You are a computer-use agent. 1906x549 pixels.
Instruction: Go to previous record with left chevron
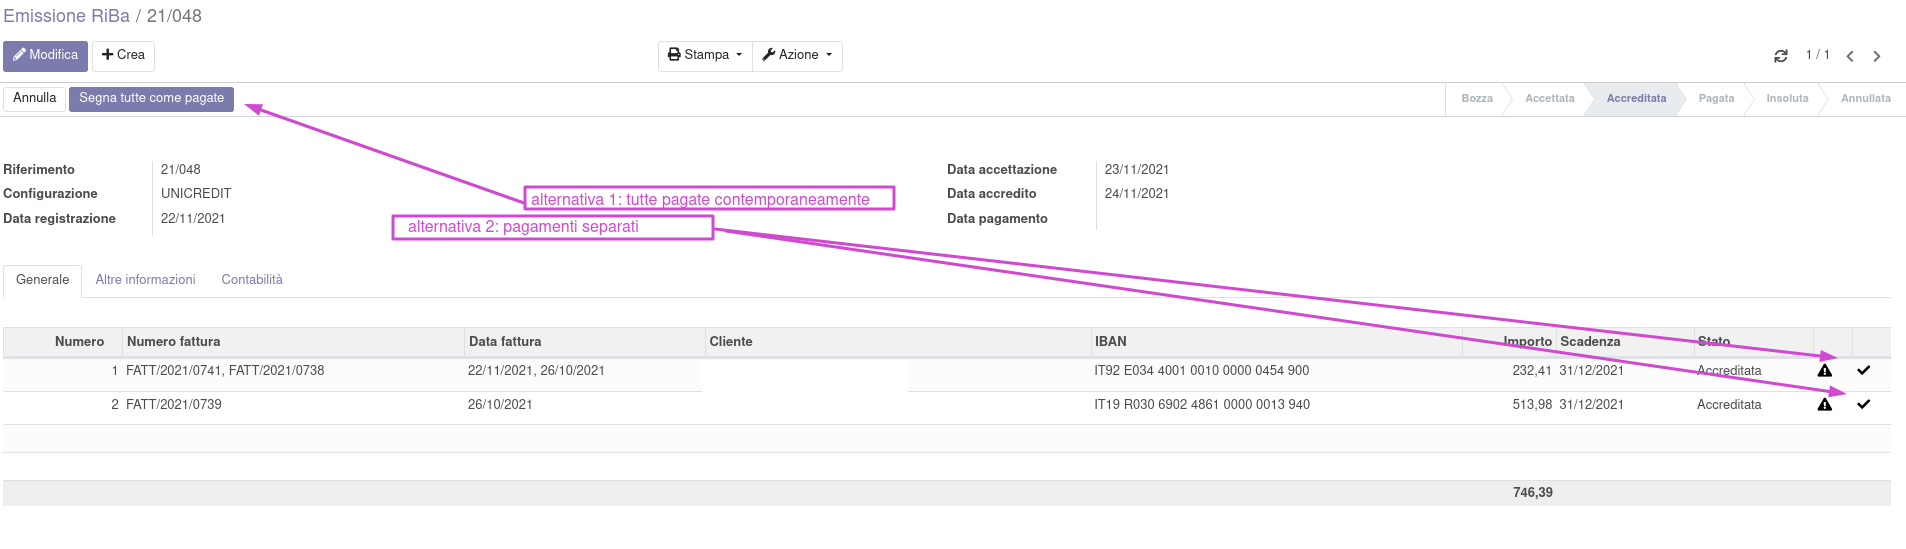point(1850,56)
